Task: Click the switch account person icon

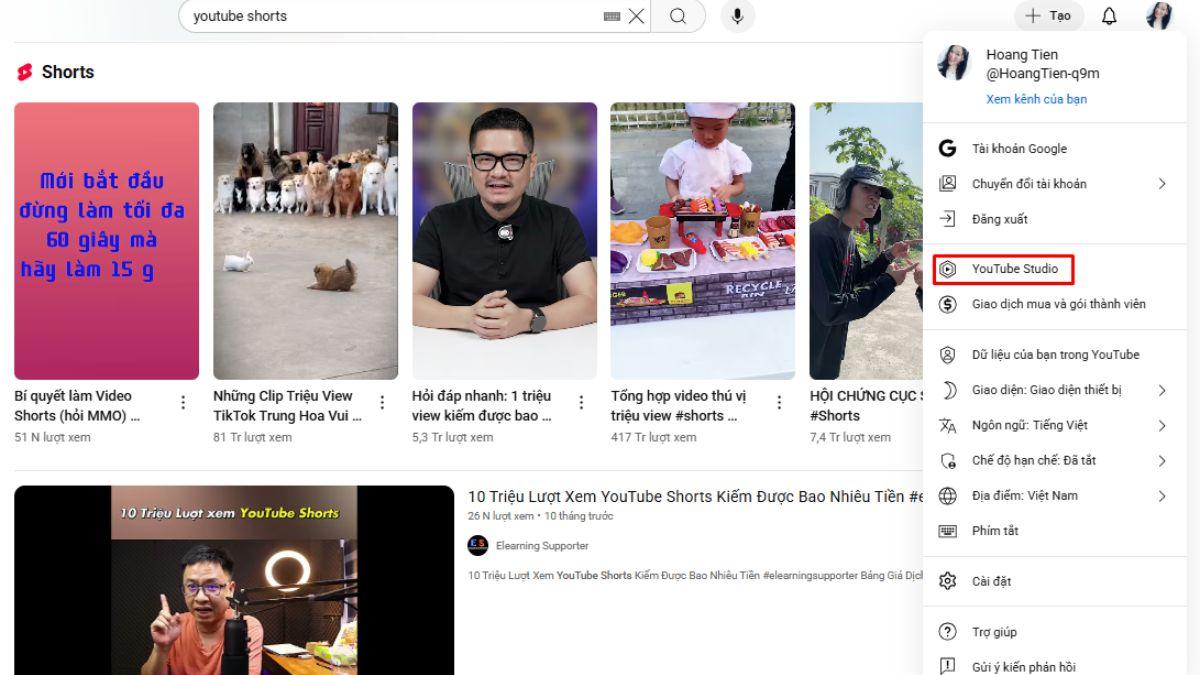Action: click(947, 184)
